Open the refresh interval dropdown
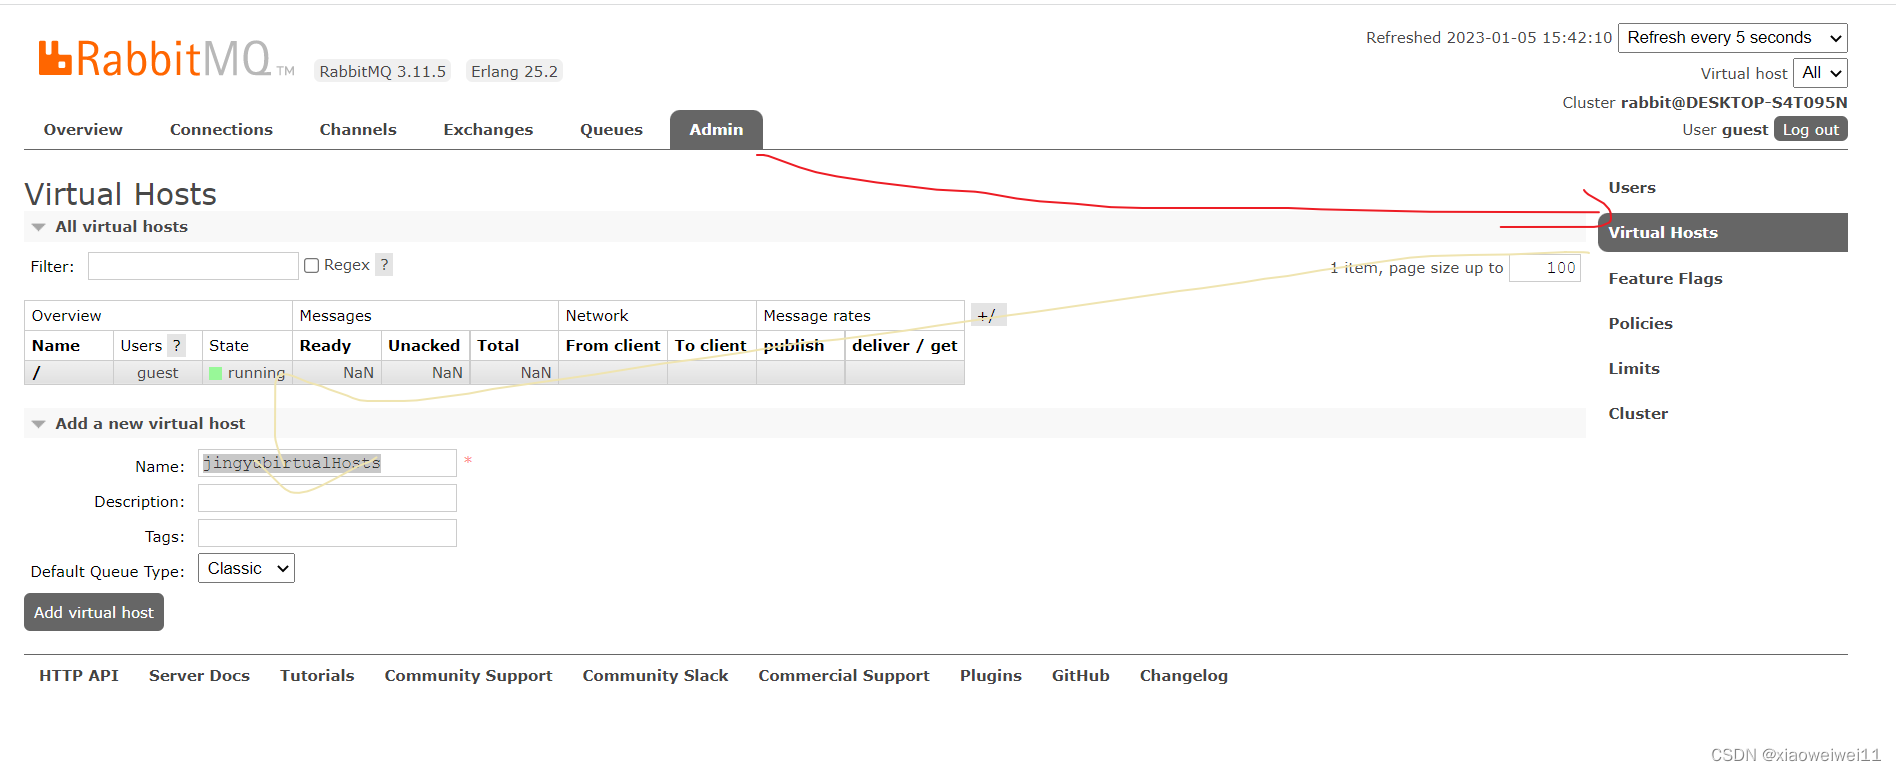1896x771 pixels. click(x=1732, y=38)
